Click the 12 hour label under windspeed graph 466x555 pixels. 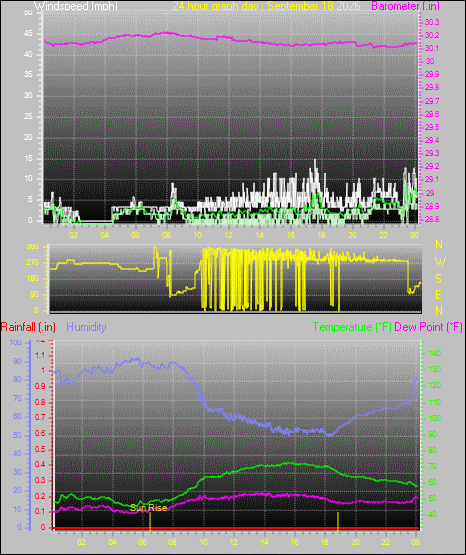[x=229, y=235]
